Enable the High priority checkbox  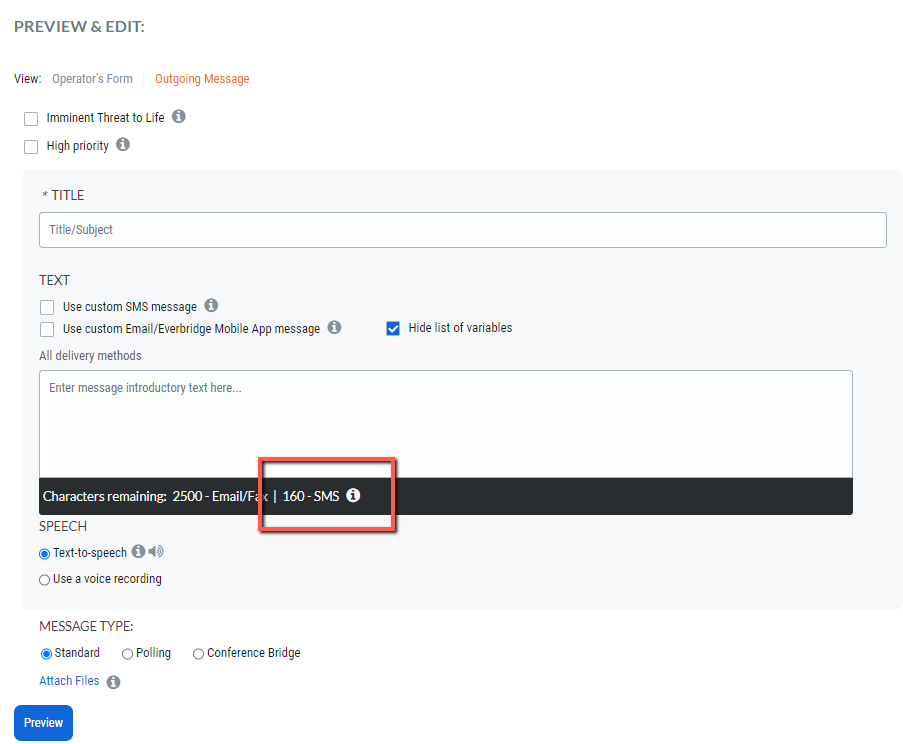coord(31,146)
